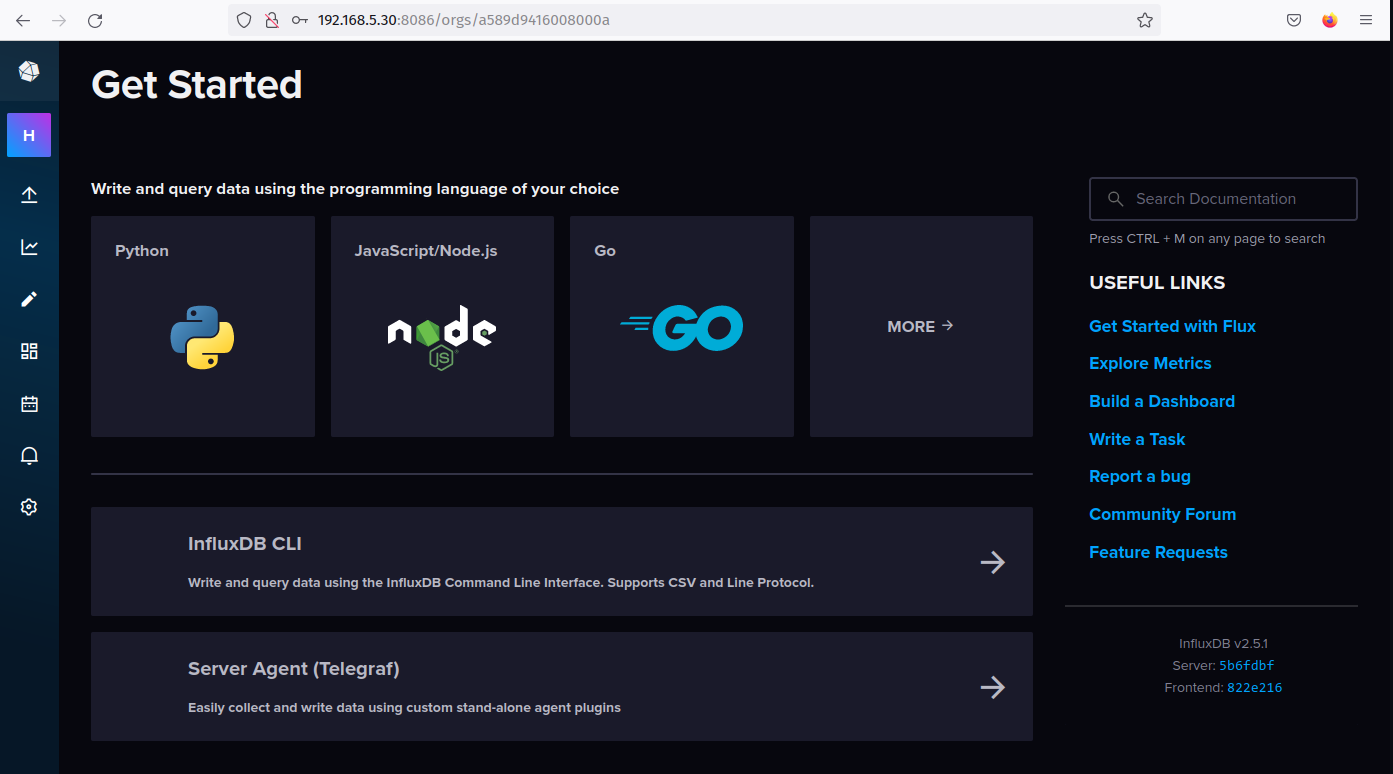
Task: Open the MORE languages card
Action: tap(921, 326)
